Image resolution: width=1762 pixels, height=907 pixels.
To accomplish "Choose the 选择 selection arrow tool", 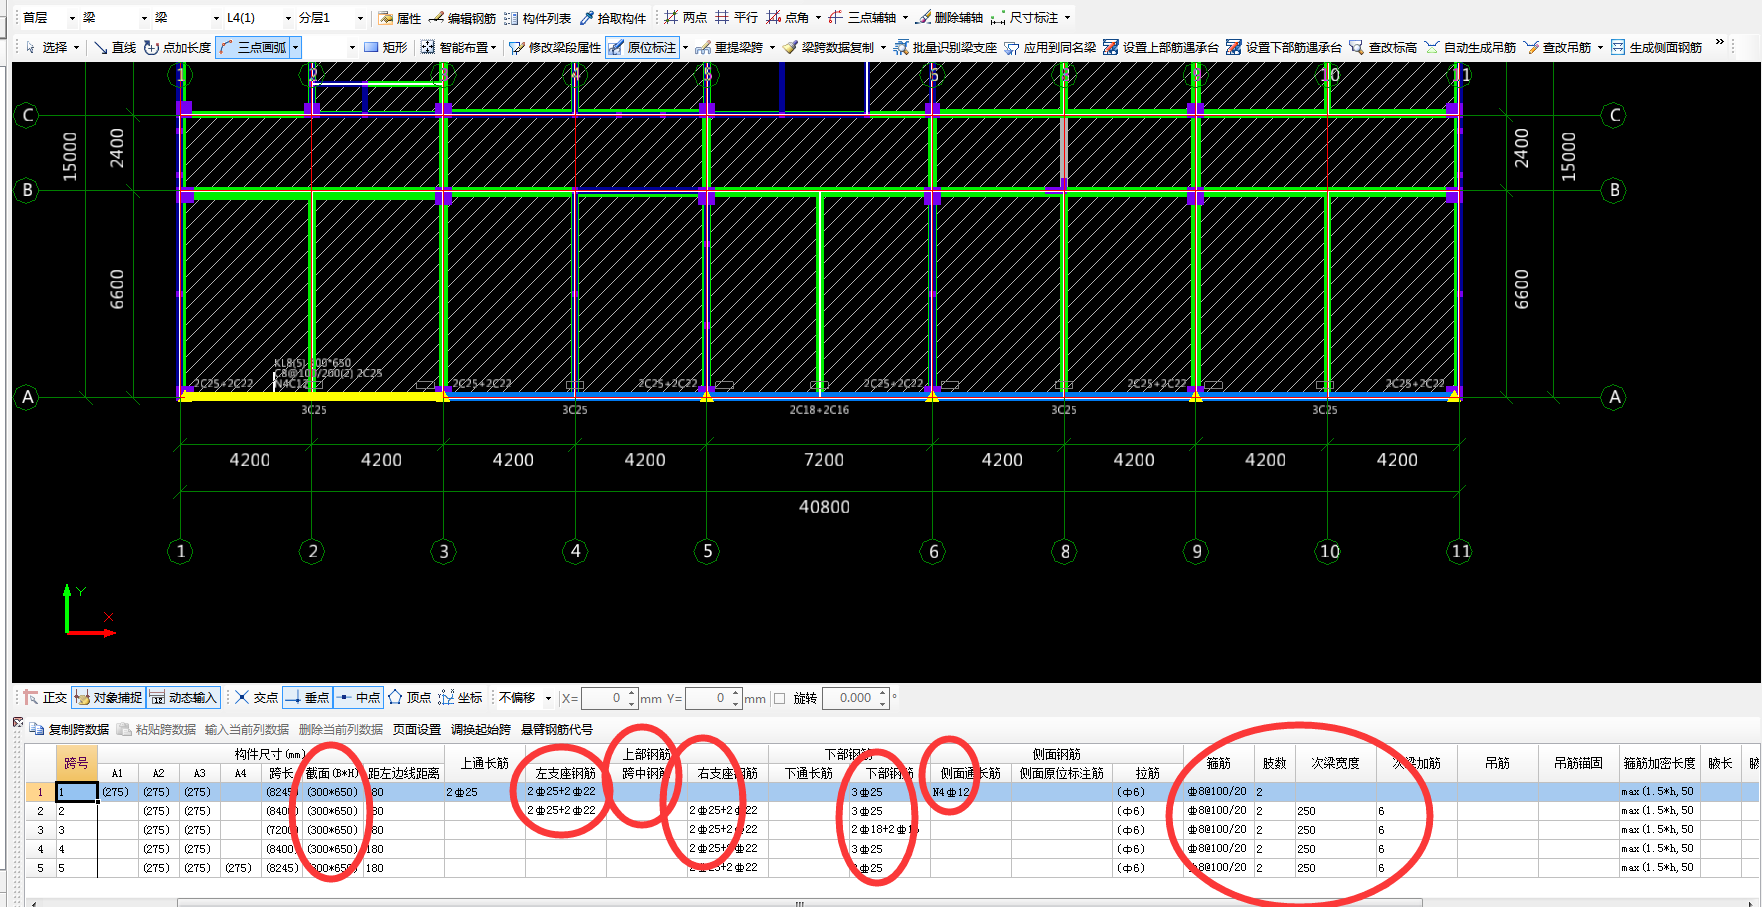I will tap(46, 47).
